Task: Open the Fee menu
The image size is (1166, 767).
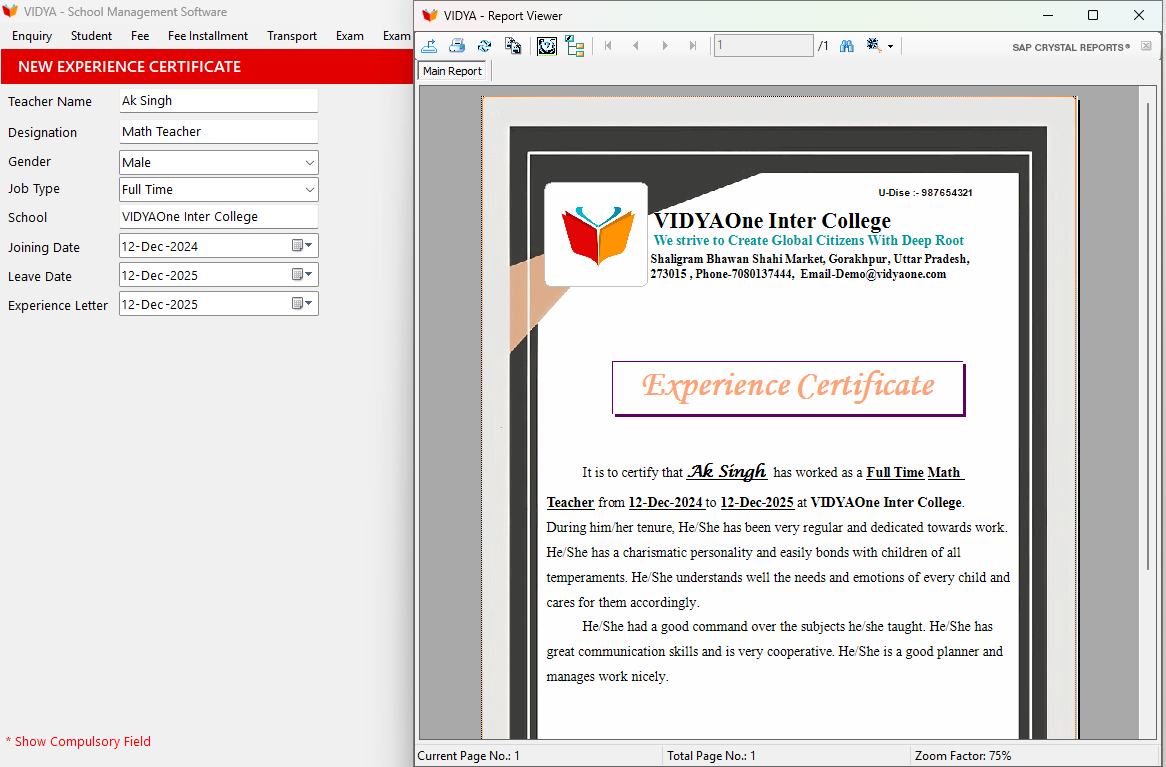Action: tap(140, 36)
